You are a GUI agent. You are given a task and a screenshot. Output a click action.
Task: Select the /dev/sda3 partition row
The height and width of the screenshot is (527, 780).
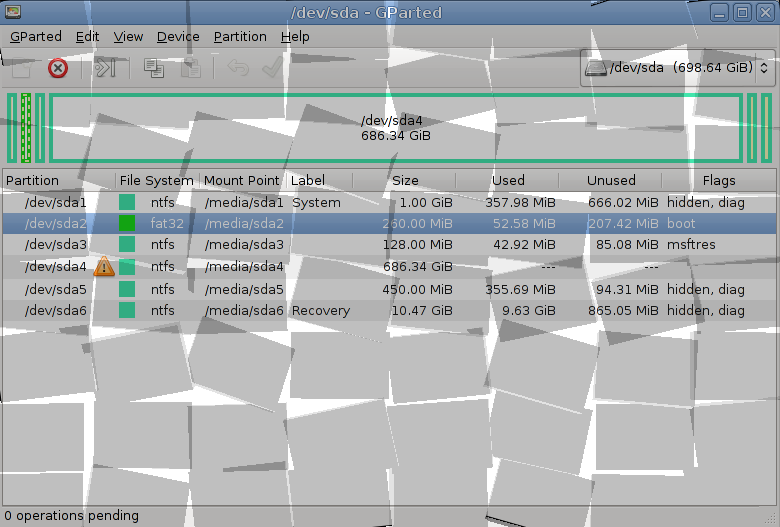389,245
